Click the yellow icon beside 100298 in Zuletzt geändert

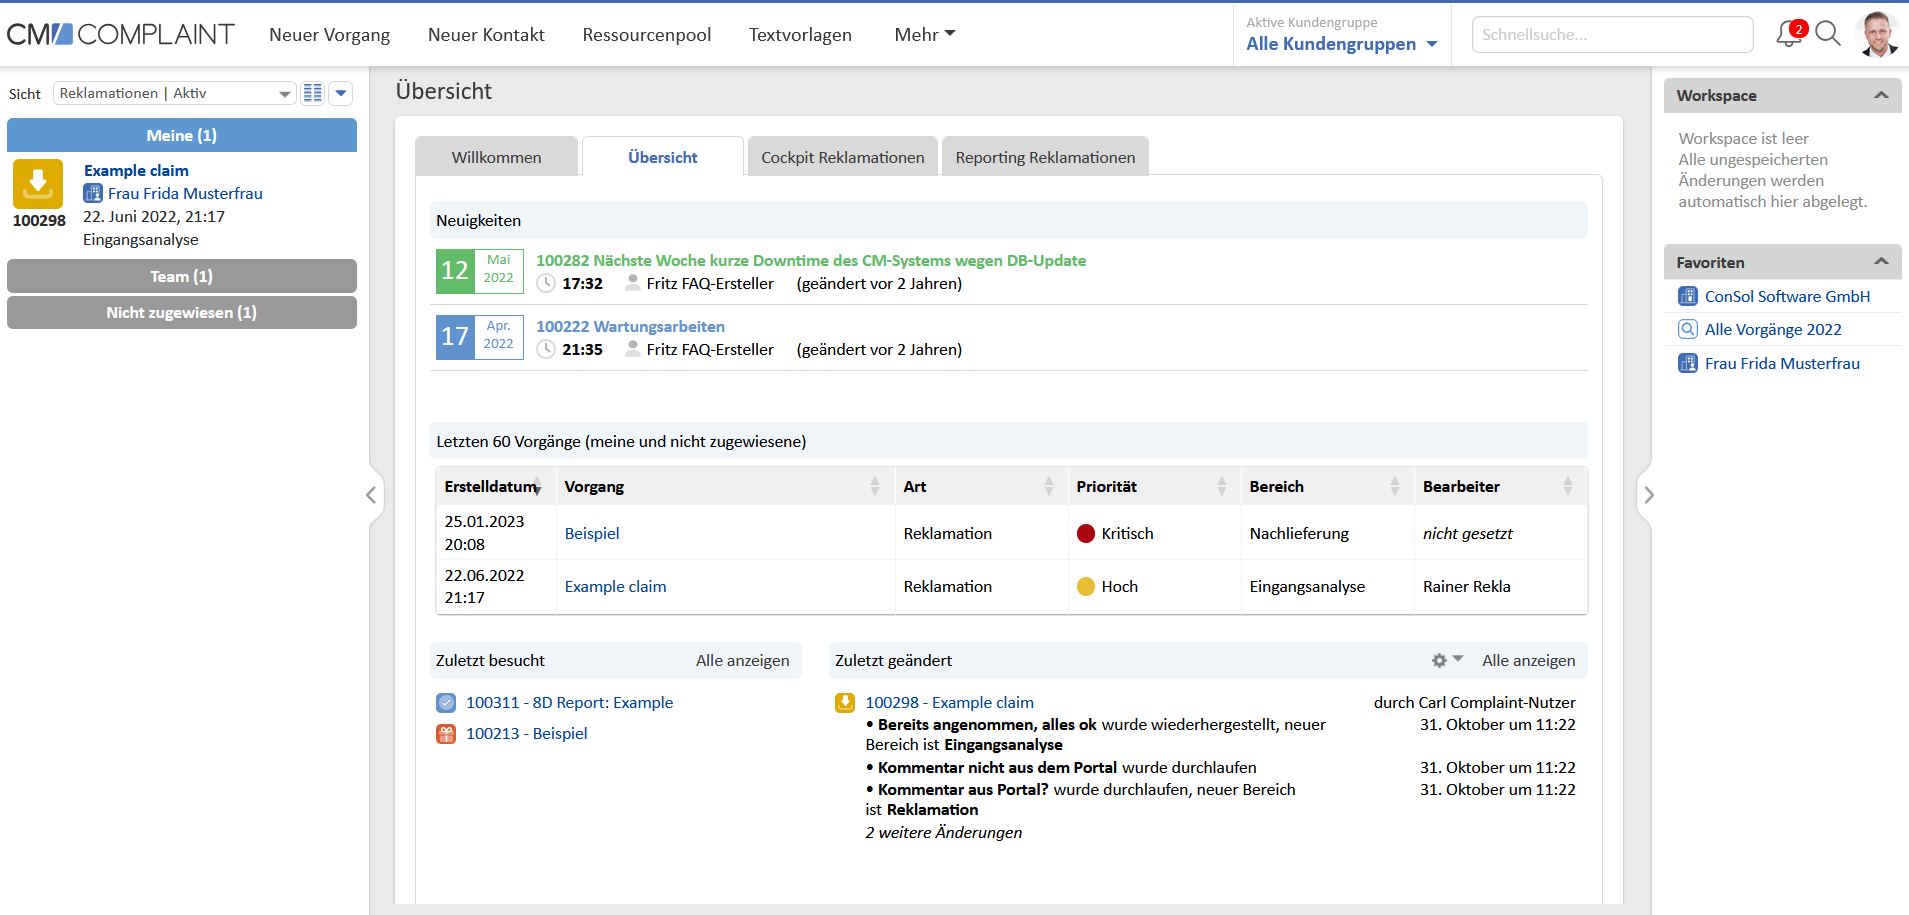[845, 703]
